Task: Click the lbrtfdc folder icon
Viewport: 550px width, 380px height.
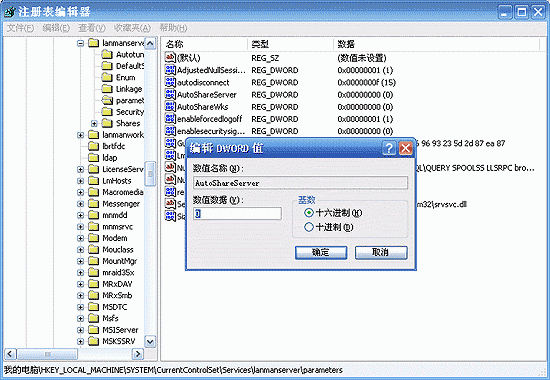Action: [x=94, y=146]
